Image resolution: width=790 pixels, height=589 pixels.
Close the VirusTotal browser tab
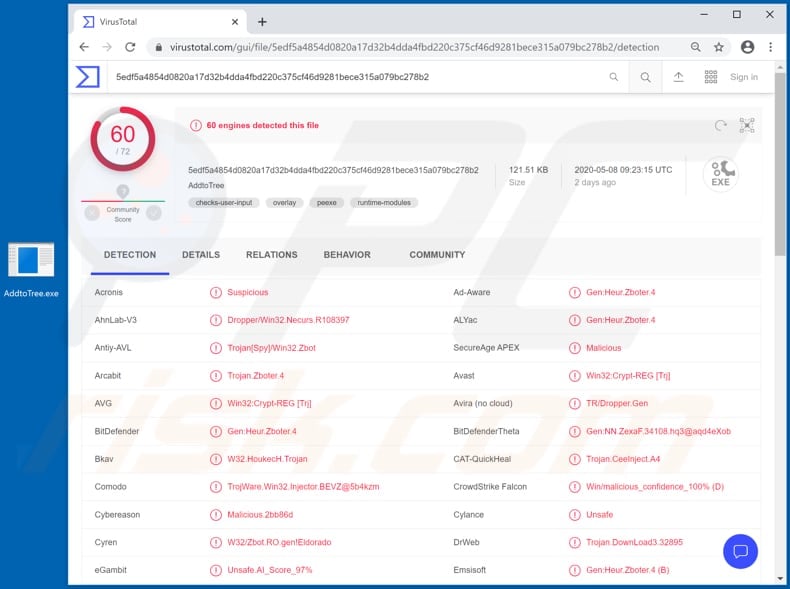(x=235, y=22)
